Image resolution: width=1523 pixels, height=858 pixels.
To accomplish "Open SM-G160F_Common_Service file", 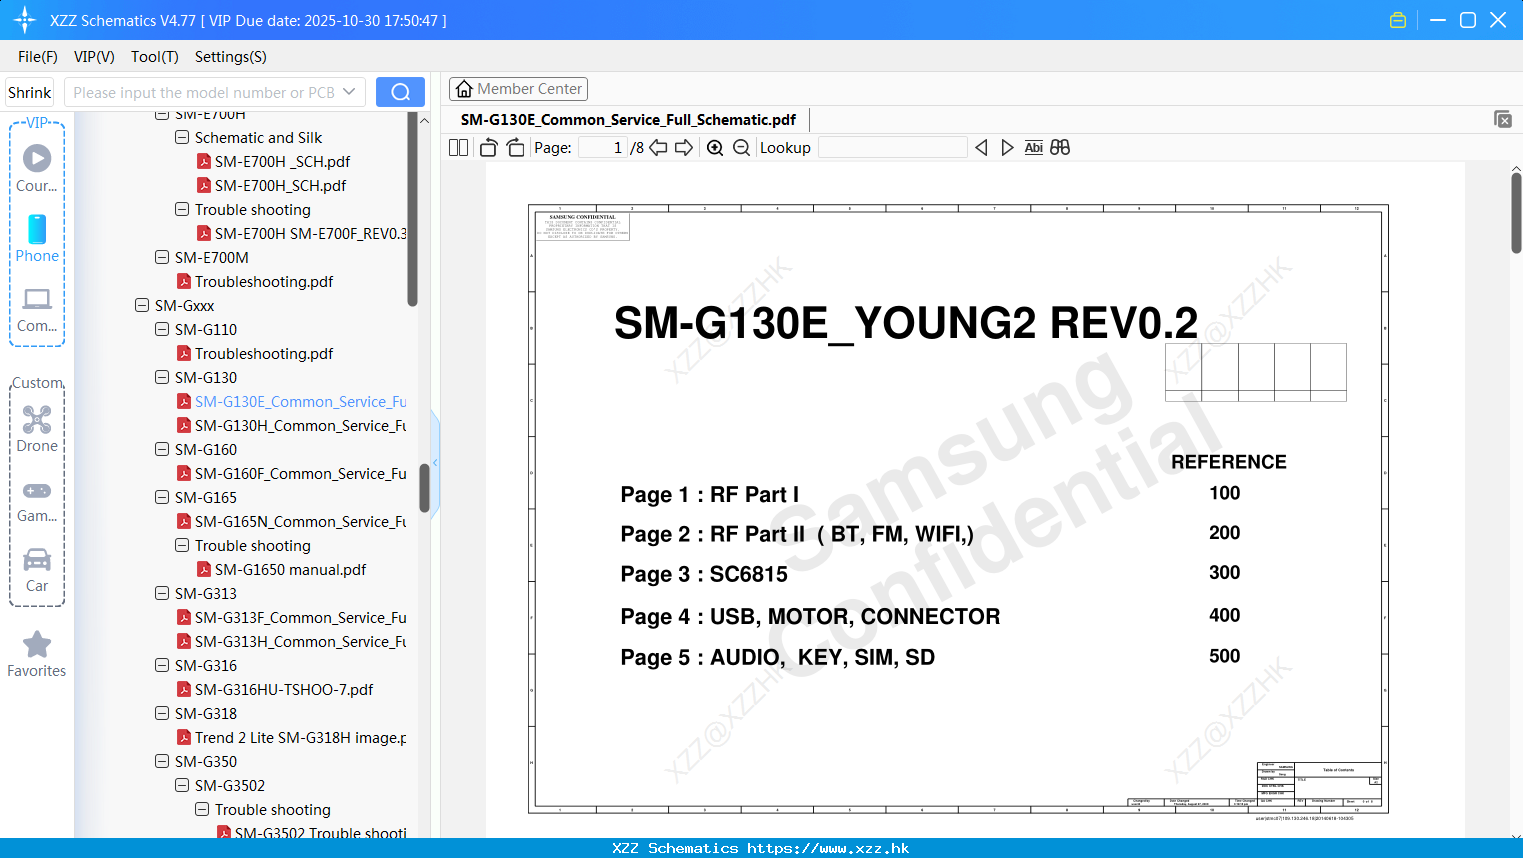I will click(x=291, y=473).
